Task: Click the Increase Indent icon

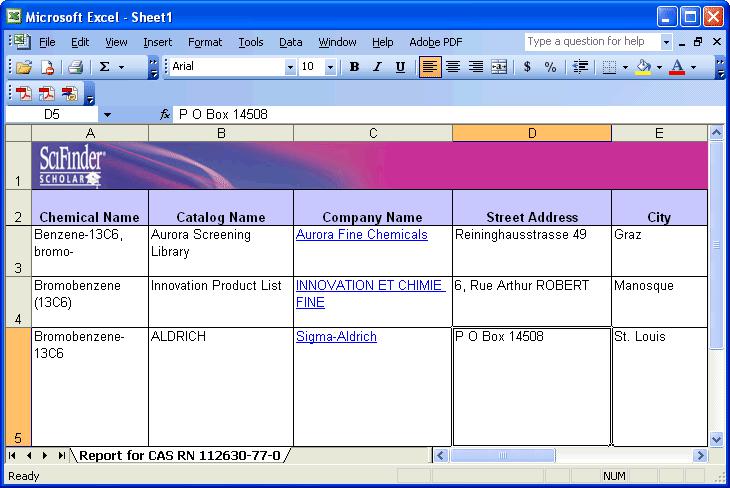Action: pos(580,67)
